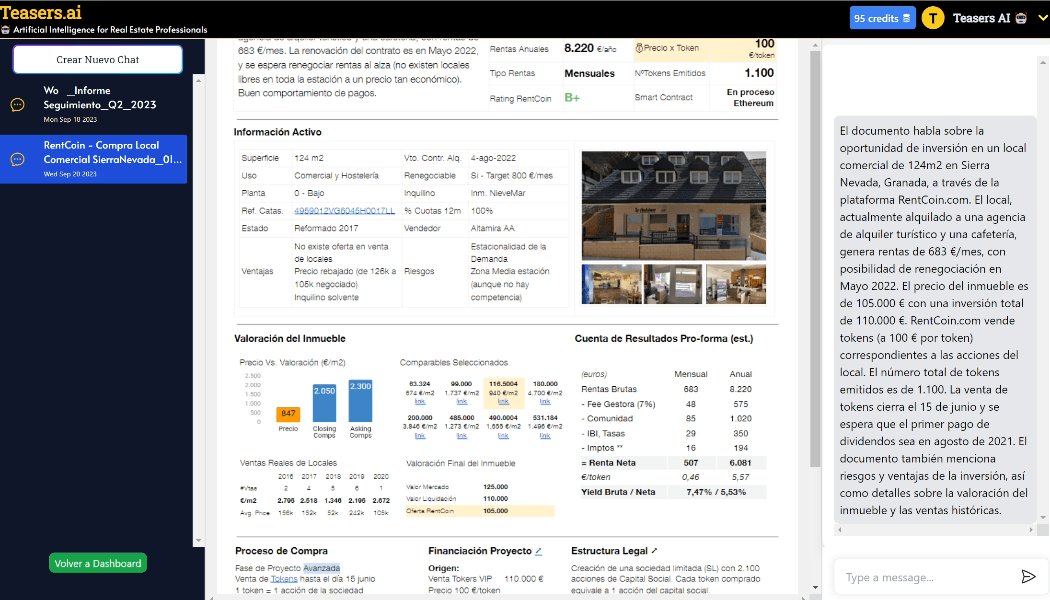Open the link under highlighted comparable 116.500
Image resolution: width=1050 pixels, height=600 pixels.
(503, 402)
